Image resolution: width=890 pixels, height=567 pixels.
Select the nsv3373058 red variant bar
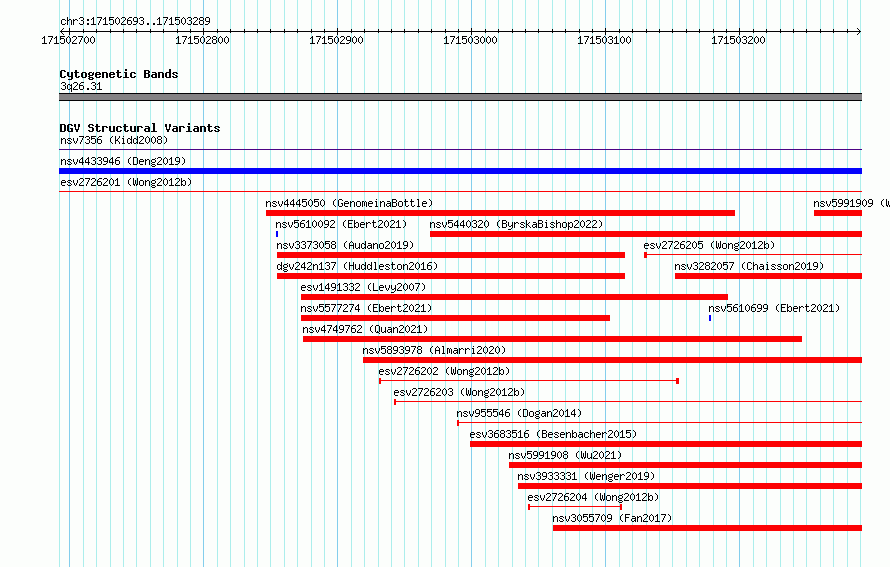pyautogui.click(x=451, y=255)
